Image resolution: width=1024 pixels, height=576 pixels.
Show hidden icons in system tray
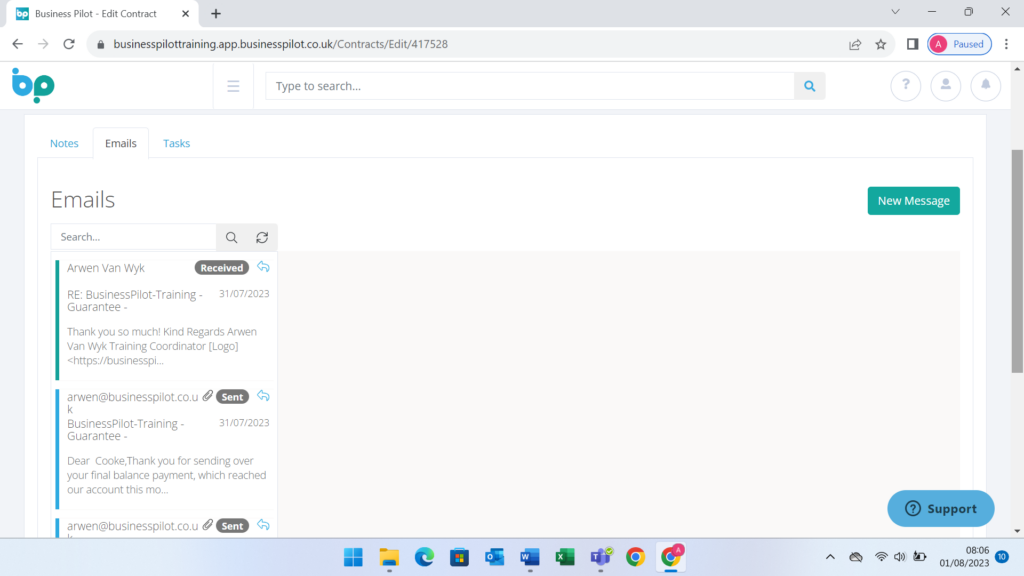pos(830,557)
